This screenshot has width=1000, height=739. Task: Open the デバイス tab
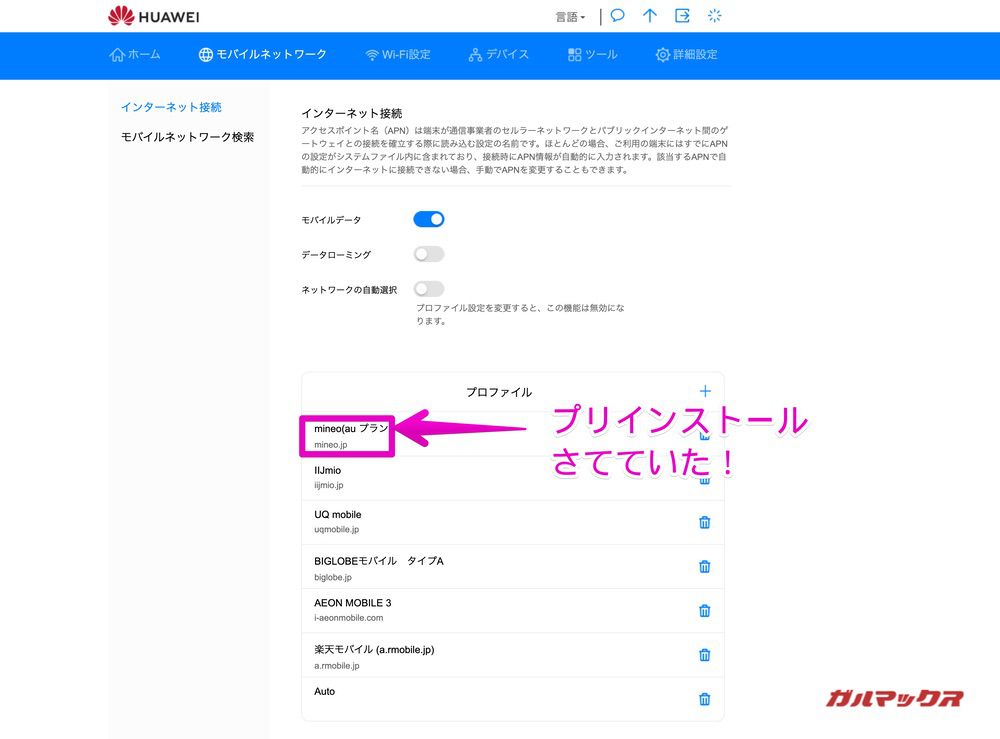coord(498,55)
